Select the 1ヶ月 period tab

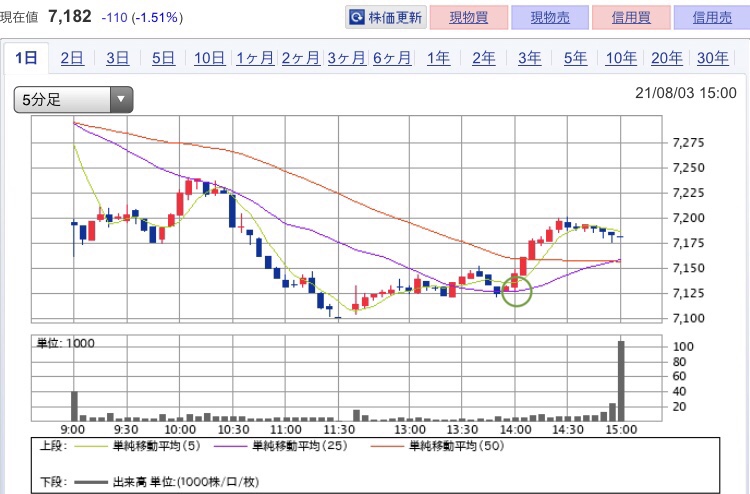click(x=255, y=58)
